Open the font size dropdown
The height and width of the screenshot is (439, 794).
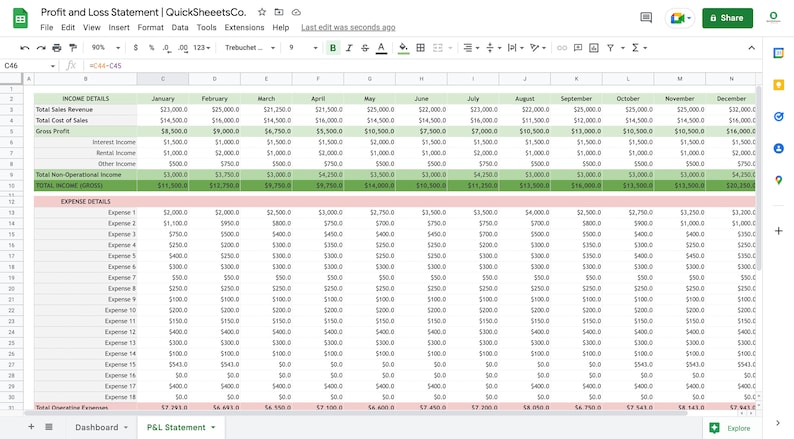[303, 48]
